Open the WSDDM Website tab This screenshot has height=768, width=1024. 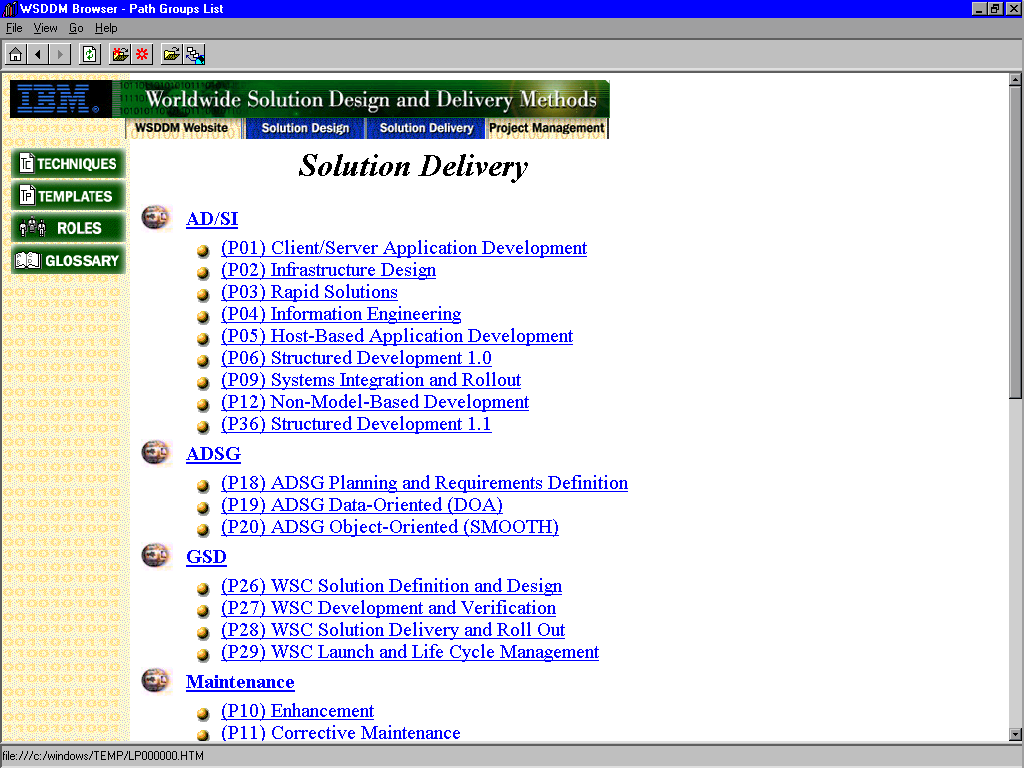pyautogui.click(x=181, y=128)
